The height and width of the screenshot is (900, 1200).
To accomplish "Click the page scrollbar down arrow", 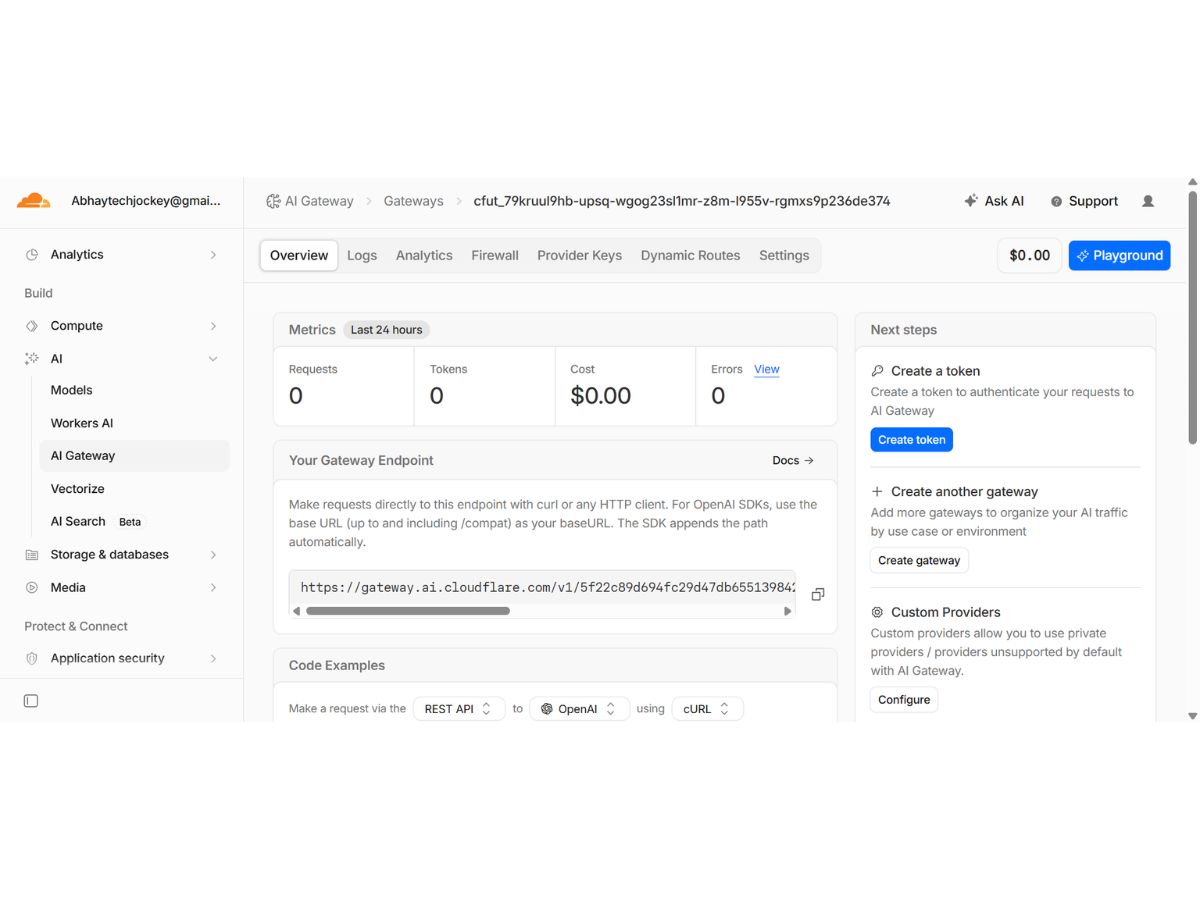I will (x=1192, y=716).
